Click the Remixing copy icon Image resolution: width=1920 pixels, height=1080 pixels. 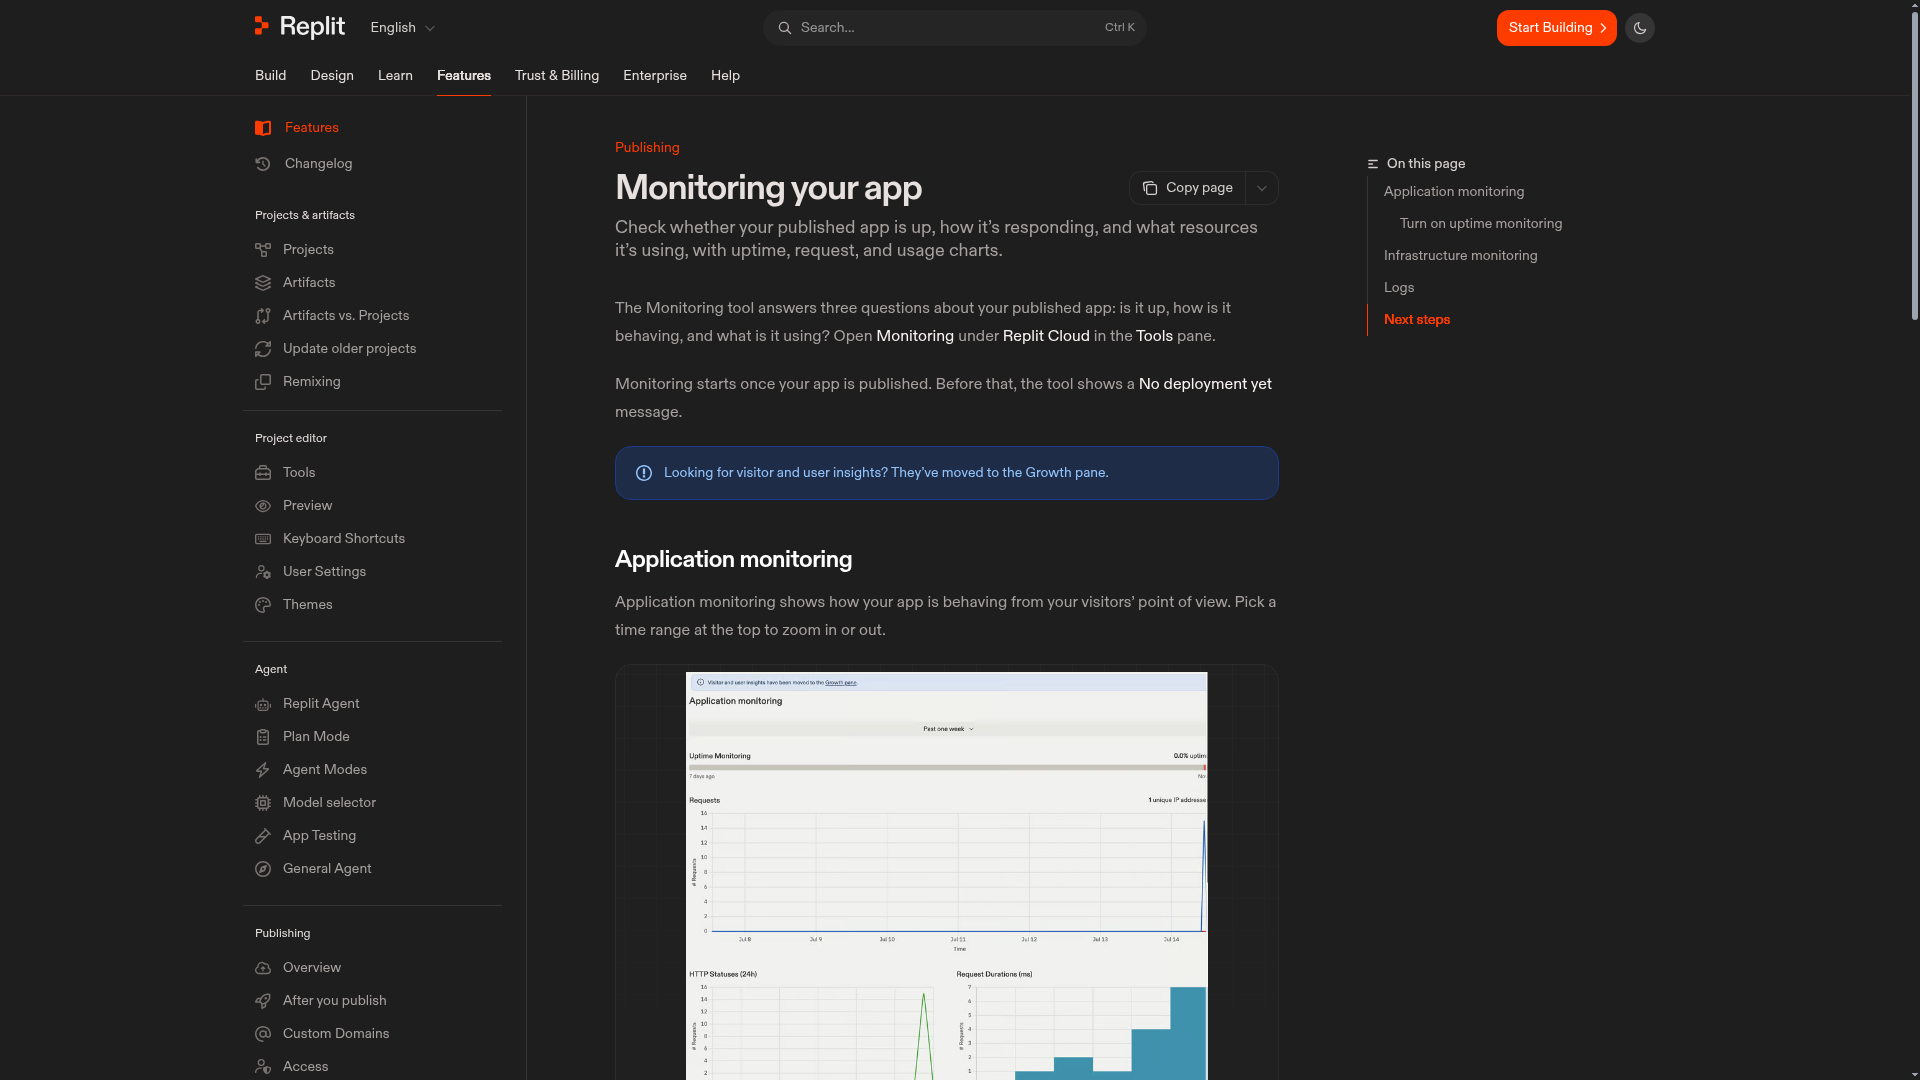point(263,382)
